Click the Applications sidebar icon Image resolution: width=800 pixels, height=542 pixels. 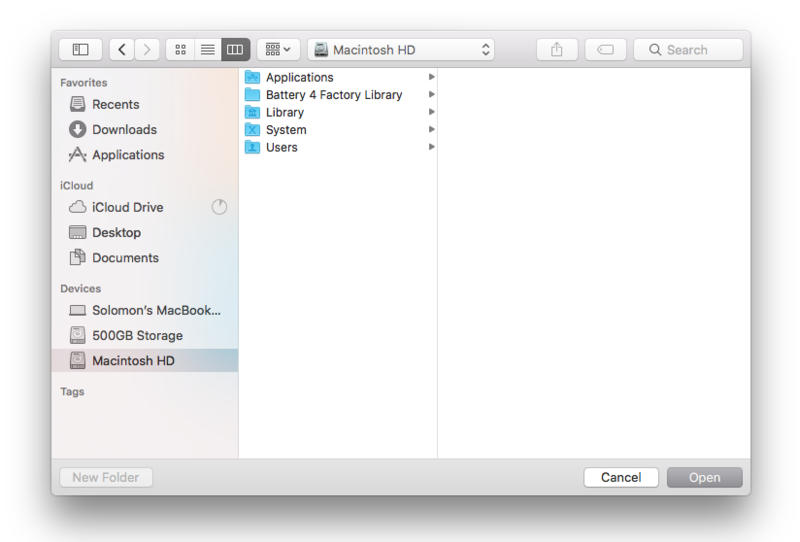pos(78,155)
